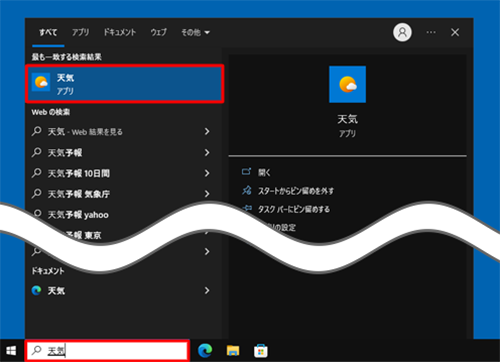Click search magnifier icon beside 天気予報 気象庁
This screenshot has width=500, height=362.
pos(36,193)
